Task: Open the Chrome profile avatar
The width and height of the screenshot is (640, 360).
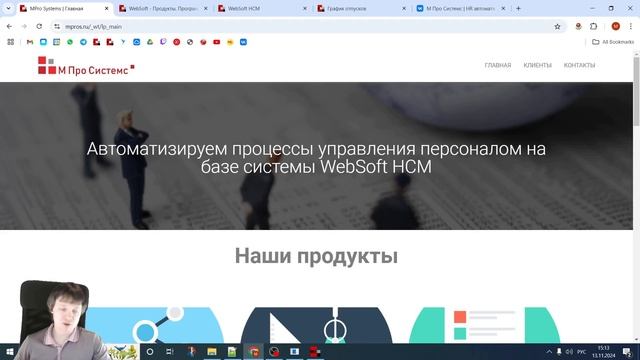Action: [616, 27]
